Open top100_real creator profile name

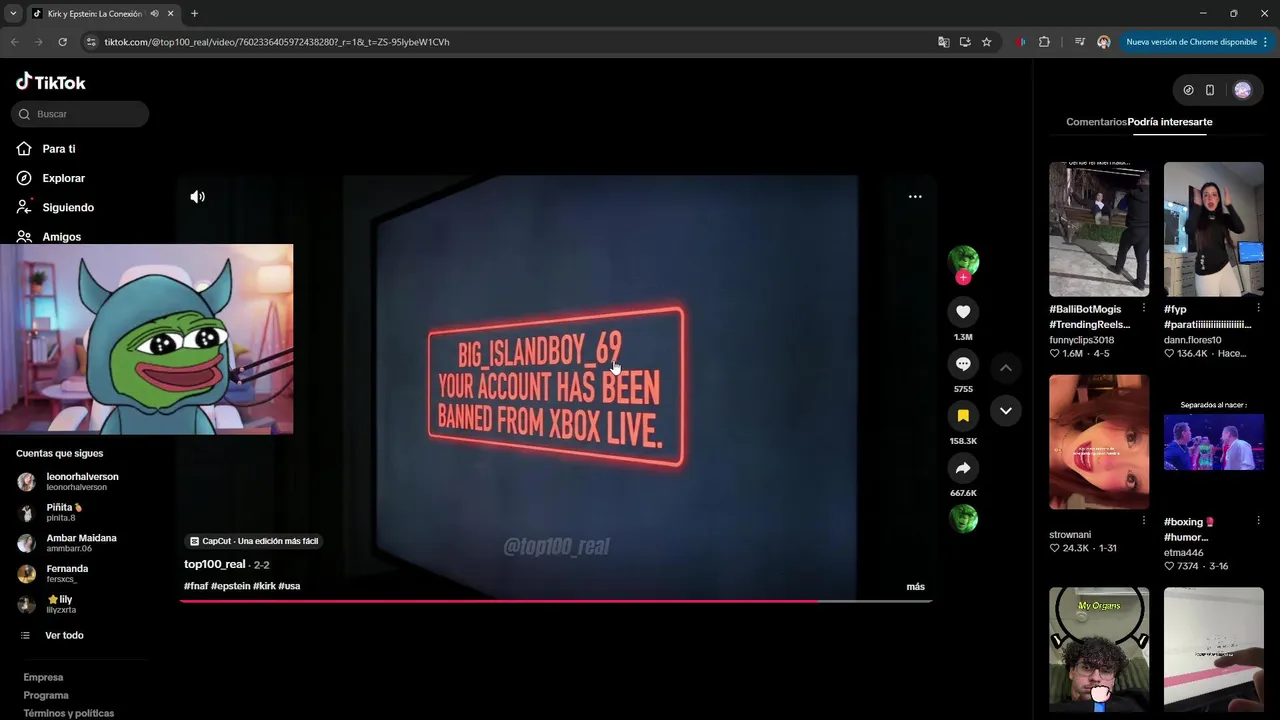[215, 564]
